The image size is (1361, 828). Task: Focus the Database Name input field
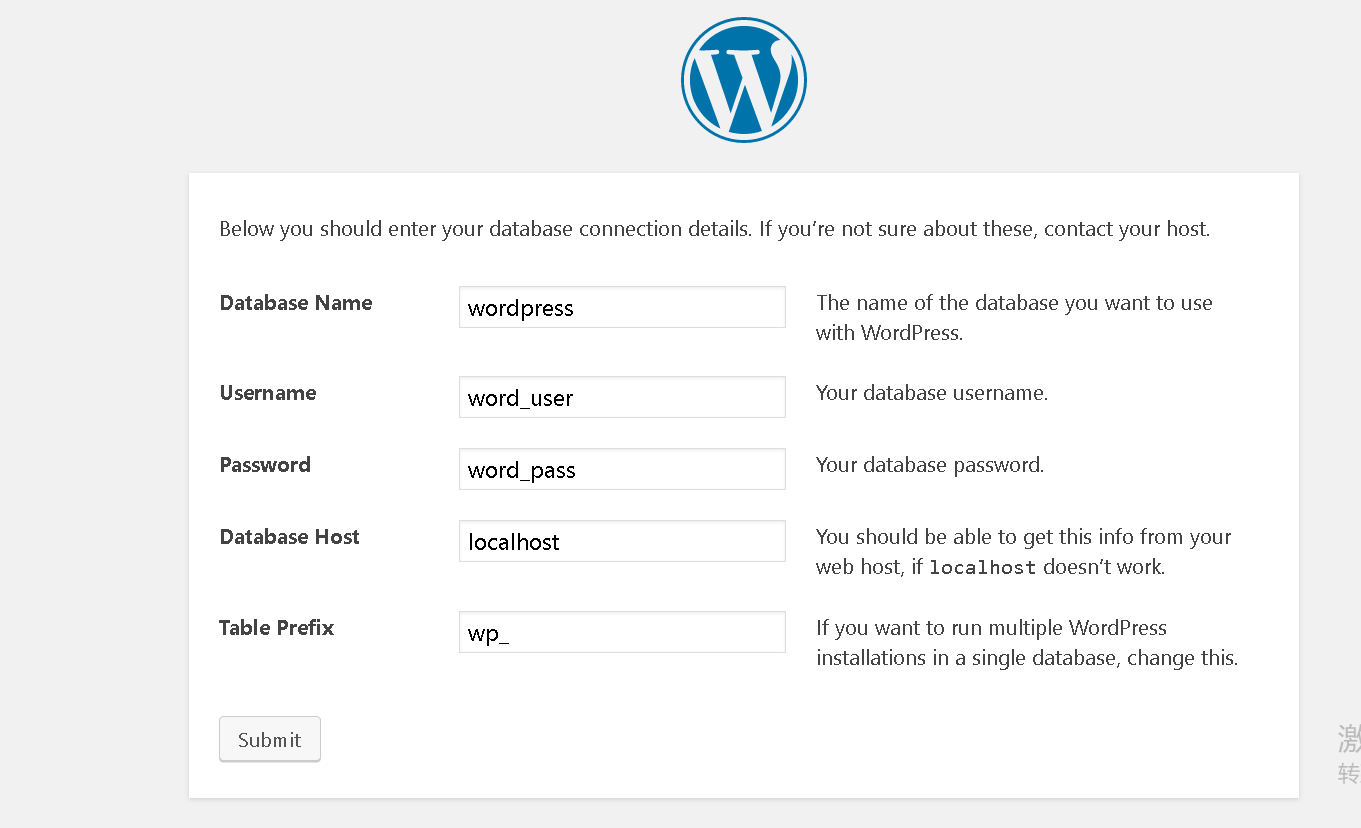coord(622,307)
